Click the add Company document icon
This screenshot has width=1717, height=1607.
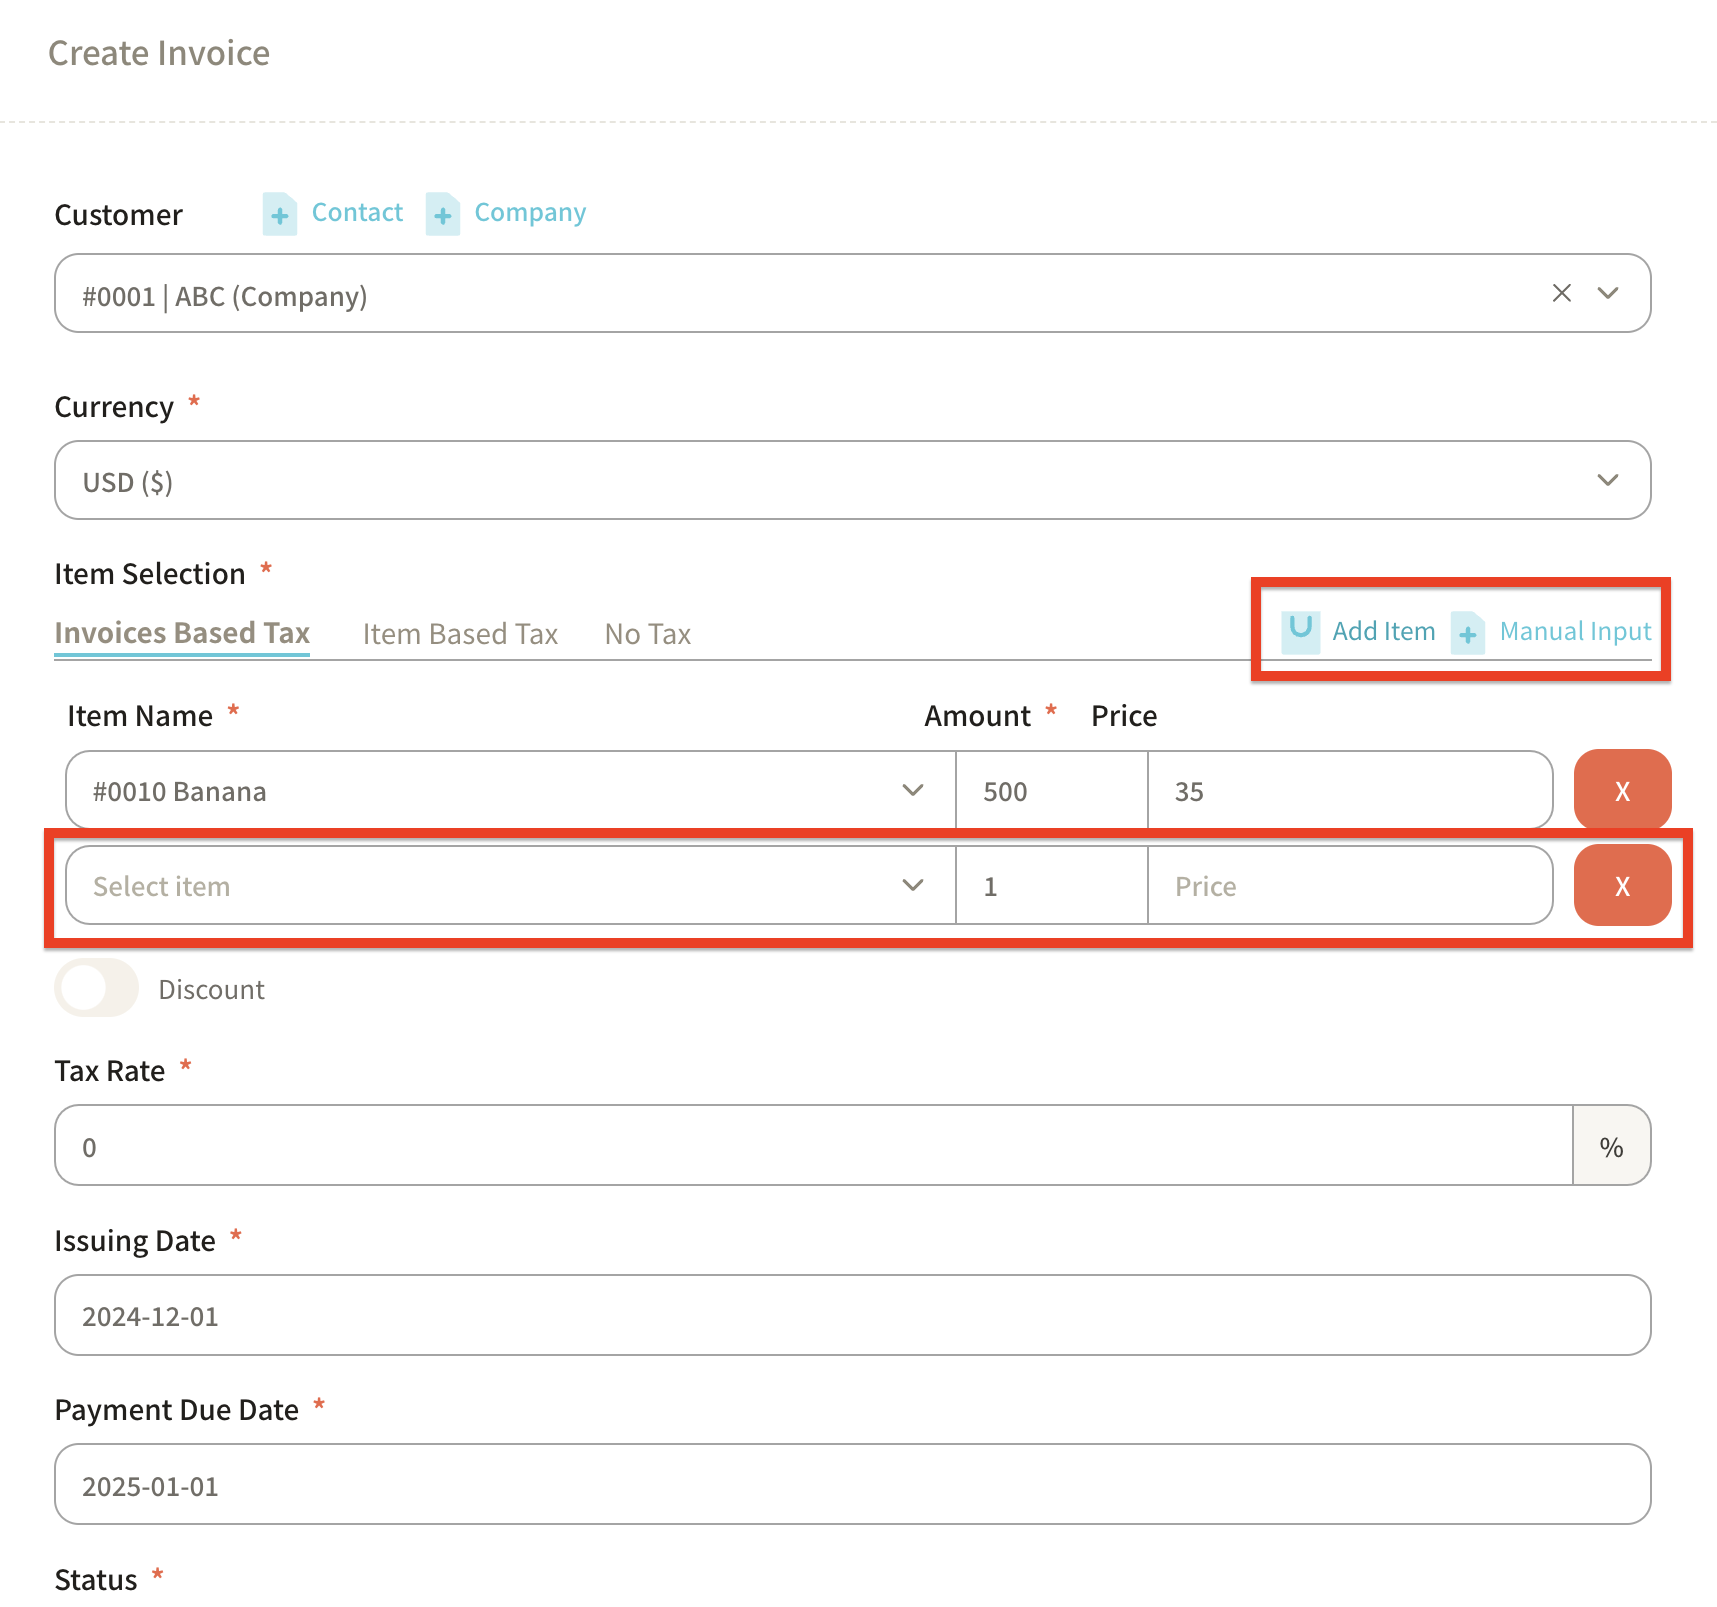point(442,214)
